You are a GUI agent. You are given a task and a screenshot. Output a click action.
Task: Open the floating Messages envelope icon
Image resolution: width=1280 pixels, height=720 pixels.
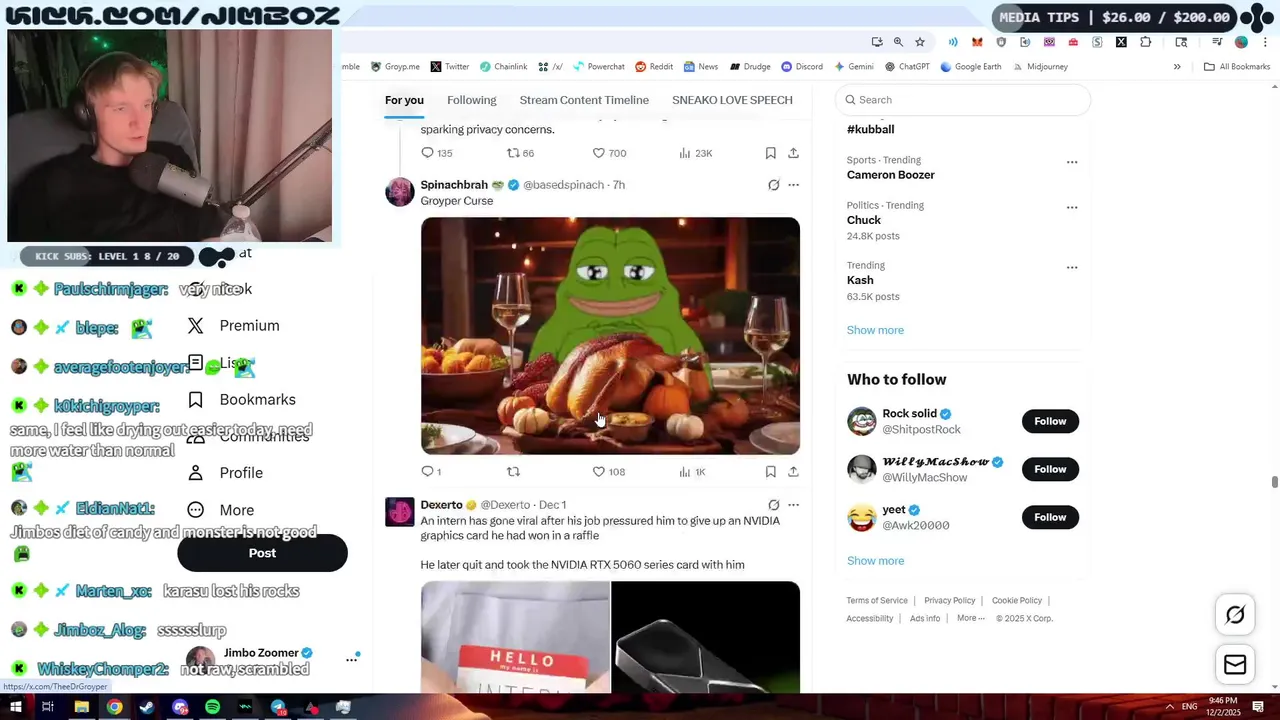[1235, 665]
